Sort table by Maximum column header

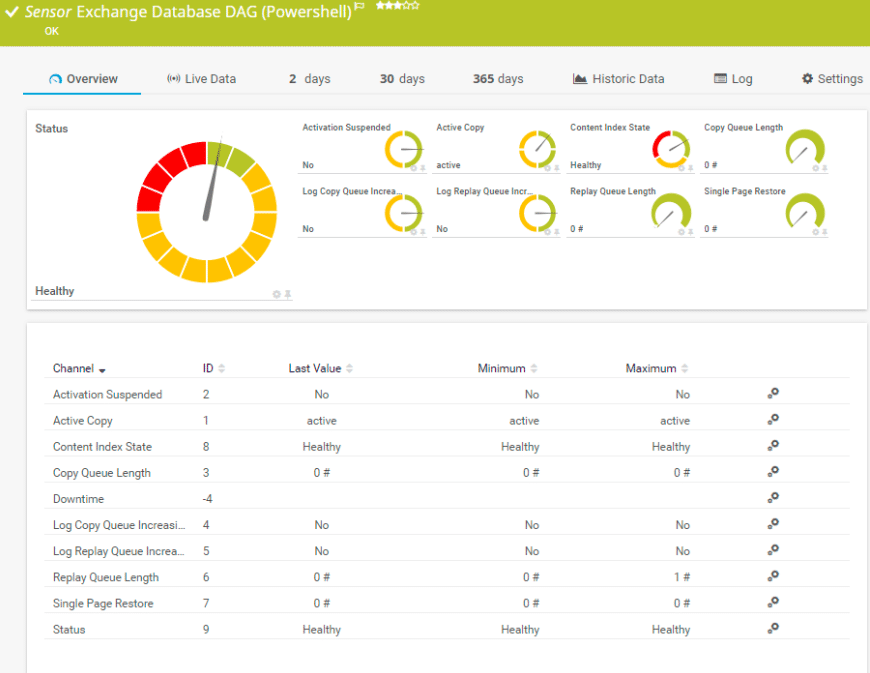pyautogui.click(x=656, y=368)
